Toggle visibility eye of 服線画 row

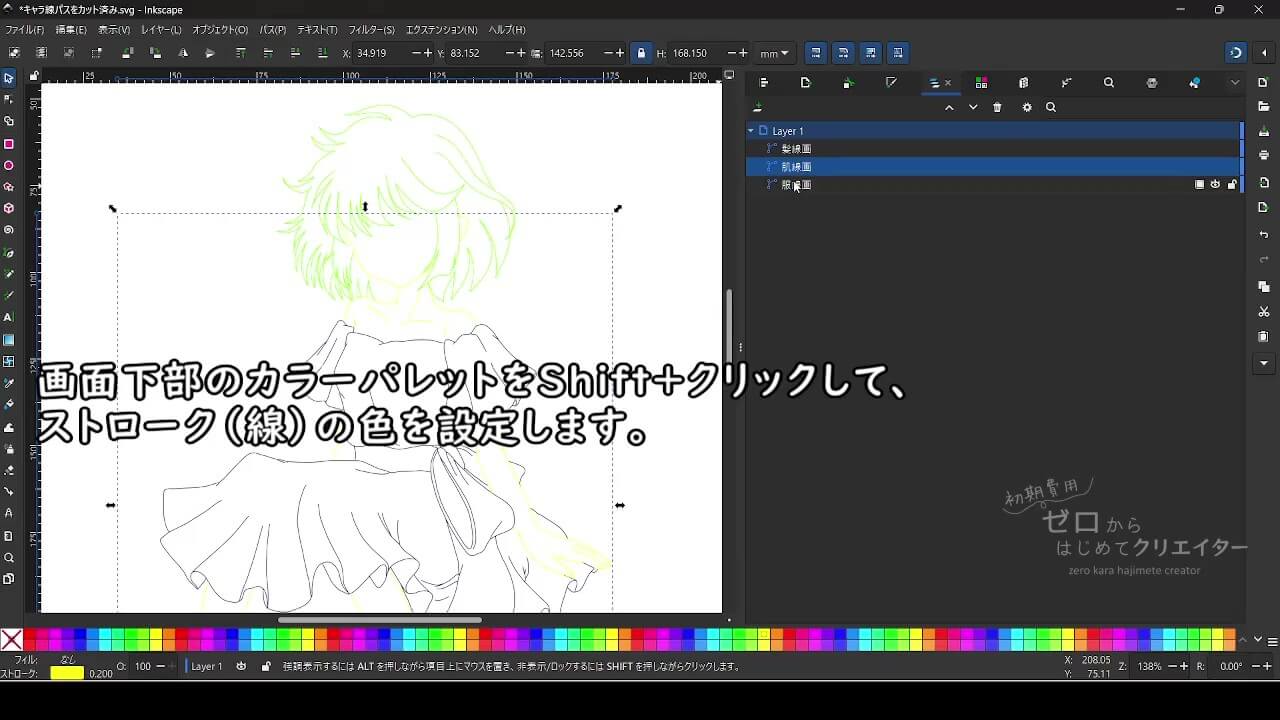coord(1215,185)
